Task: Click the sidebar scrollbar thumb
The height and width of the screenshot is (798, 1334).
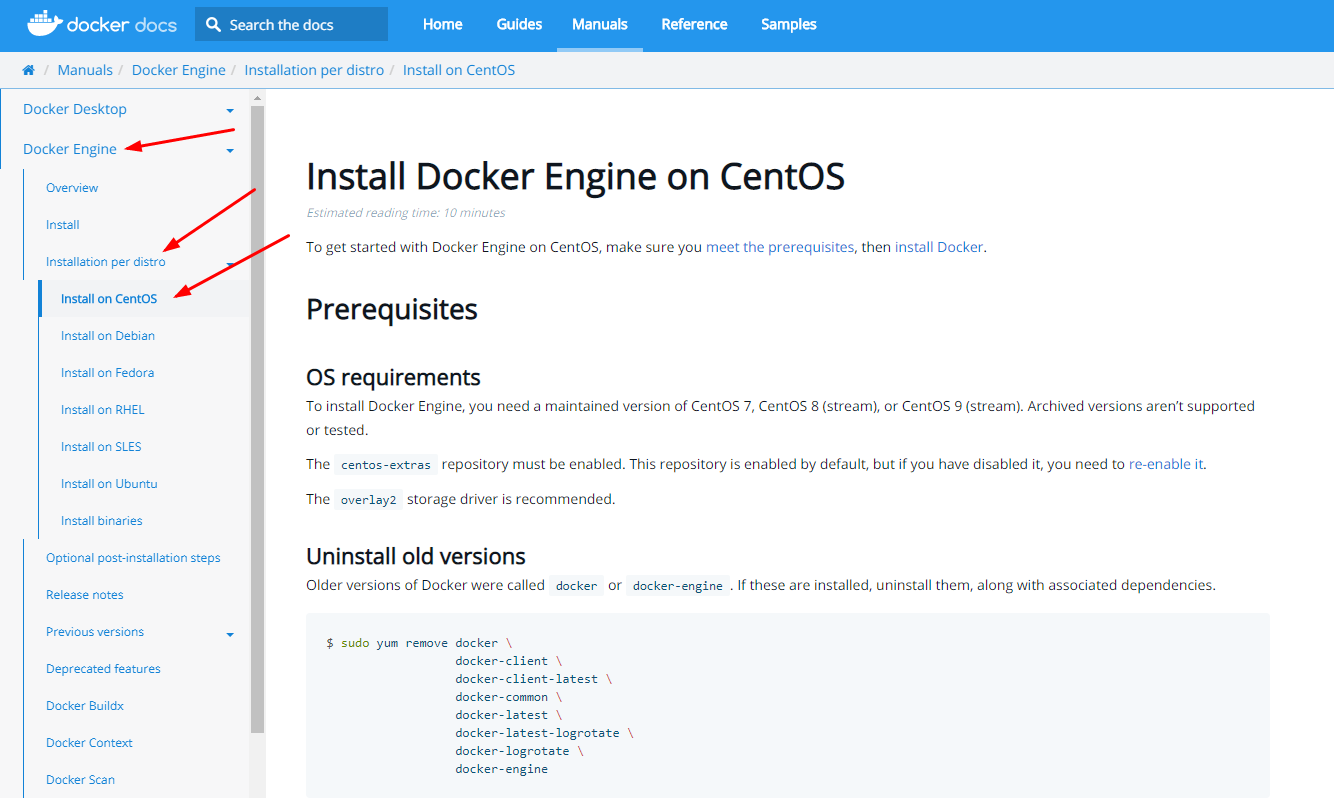Action: (257, 420)
